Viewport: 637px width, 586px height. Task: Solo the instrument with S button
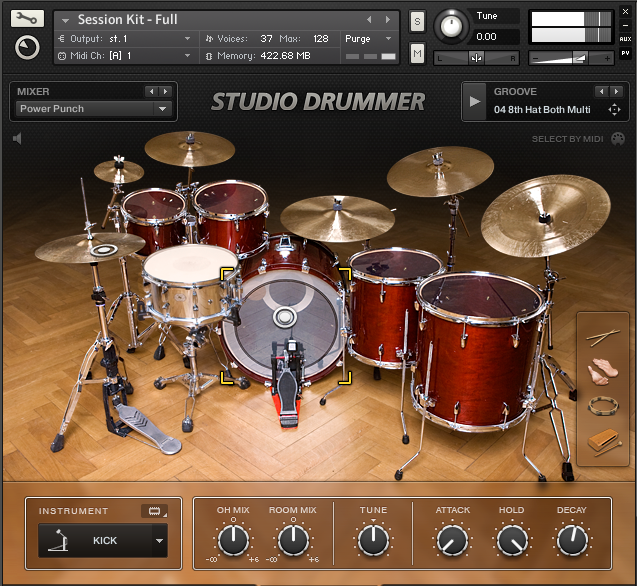tap(417, 21)
